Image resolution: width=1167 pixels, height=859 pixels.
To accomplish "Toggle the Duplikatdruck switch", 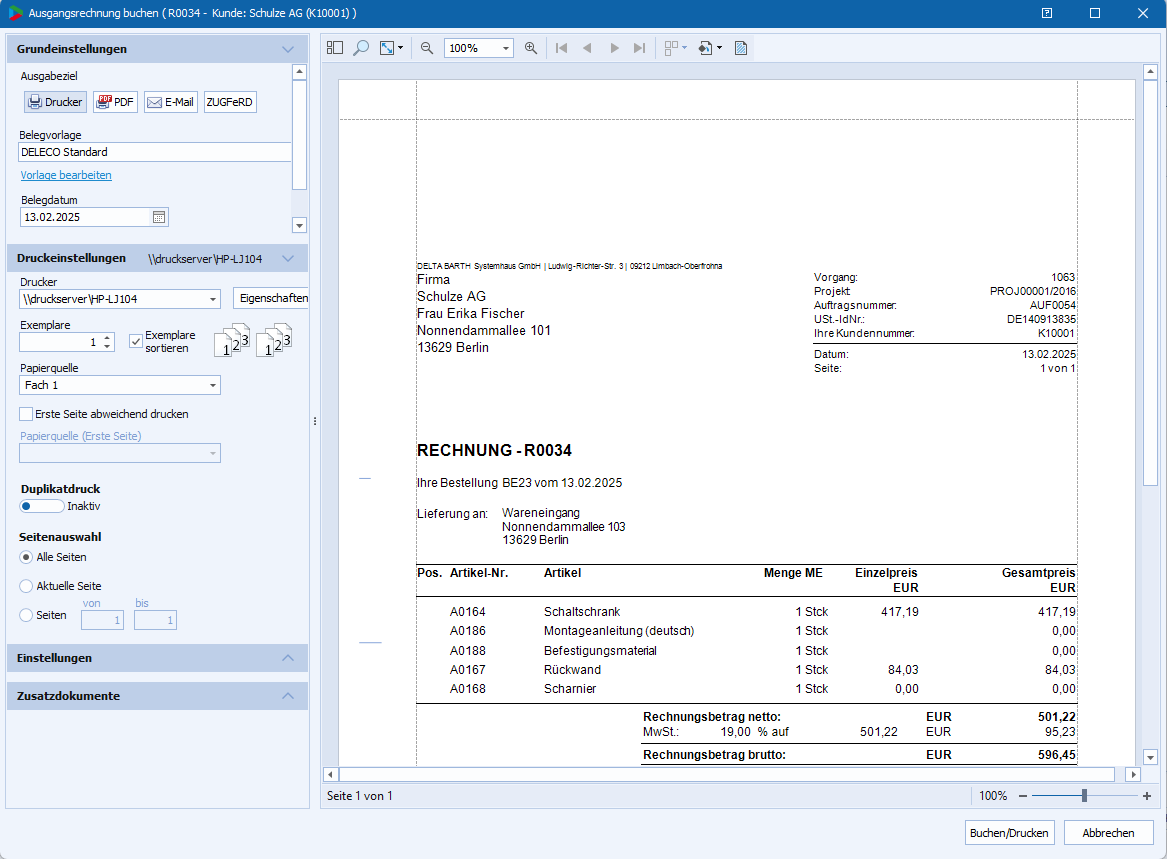I will tap(41, 506).
